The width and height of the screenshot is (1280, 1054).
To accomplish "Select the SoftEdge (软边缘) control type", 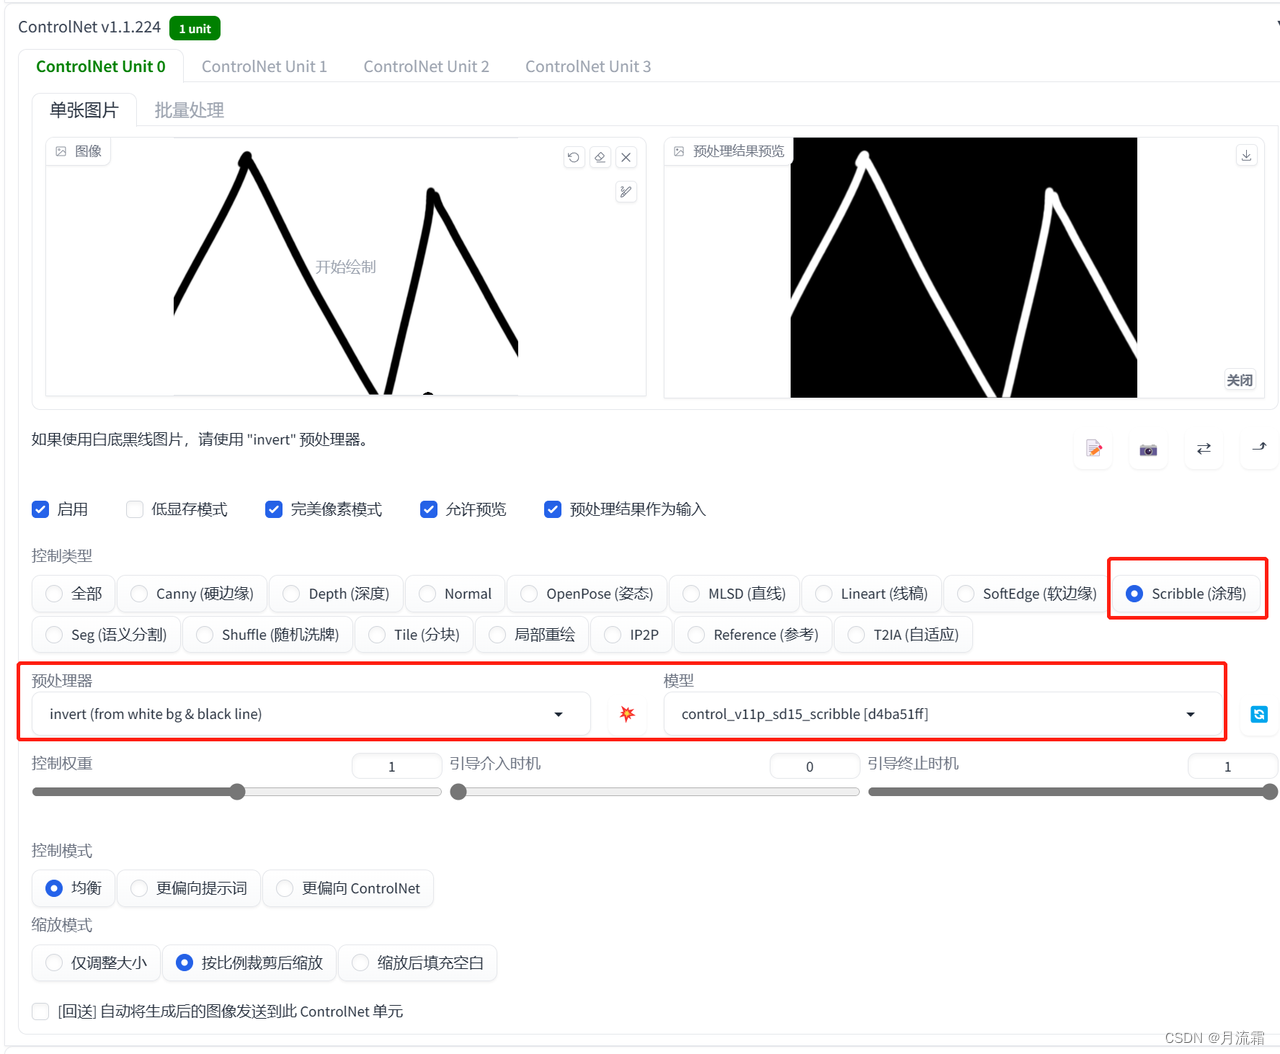I will (x=1027, y=593).
